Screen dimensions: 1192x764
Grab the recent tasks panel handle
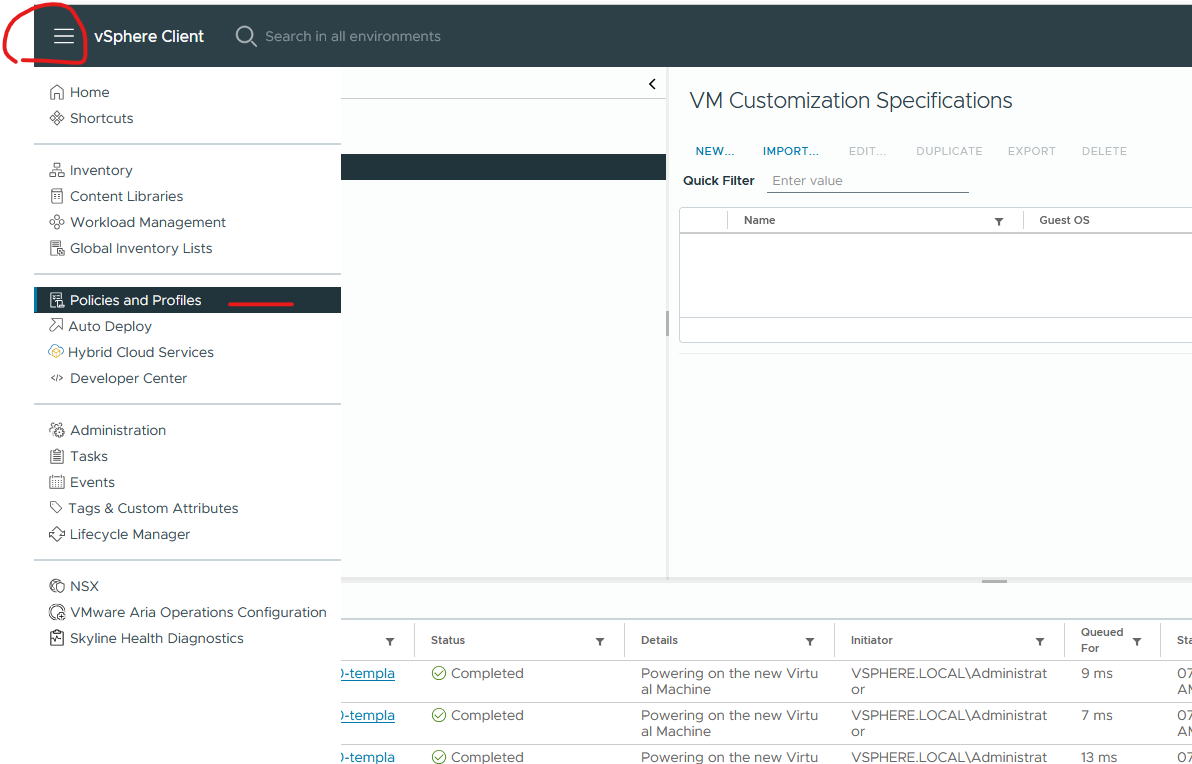pos(994,582)
